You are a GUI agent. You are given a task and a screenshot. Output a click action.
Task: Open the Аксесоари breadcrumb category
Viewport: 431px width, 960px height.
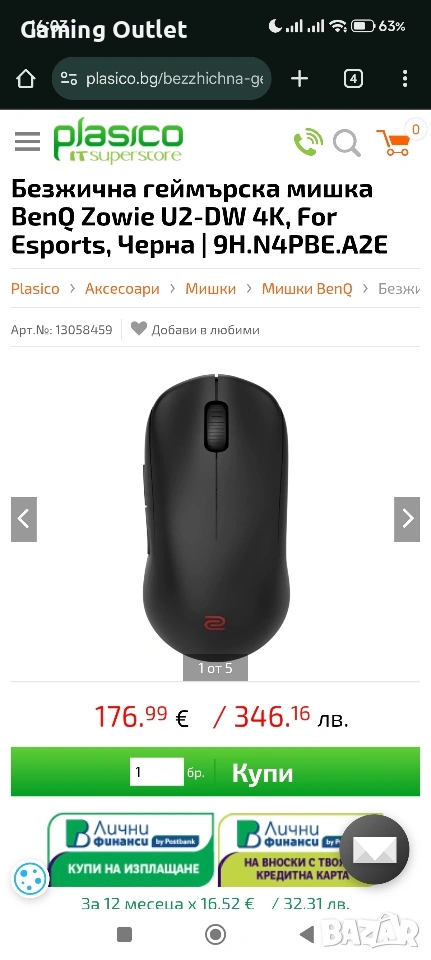click(x=122, y=289)
